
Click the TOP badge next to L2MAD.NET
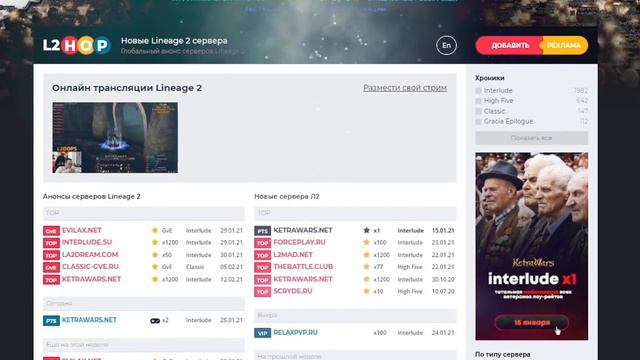pos(262,255)
